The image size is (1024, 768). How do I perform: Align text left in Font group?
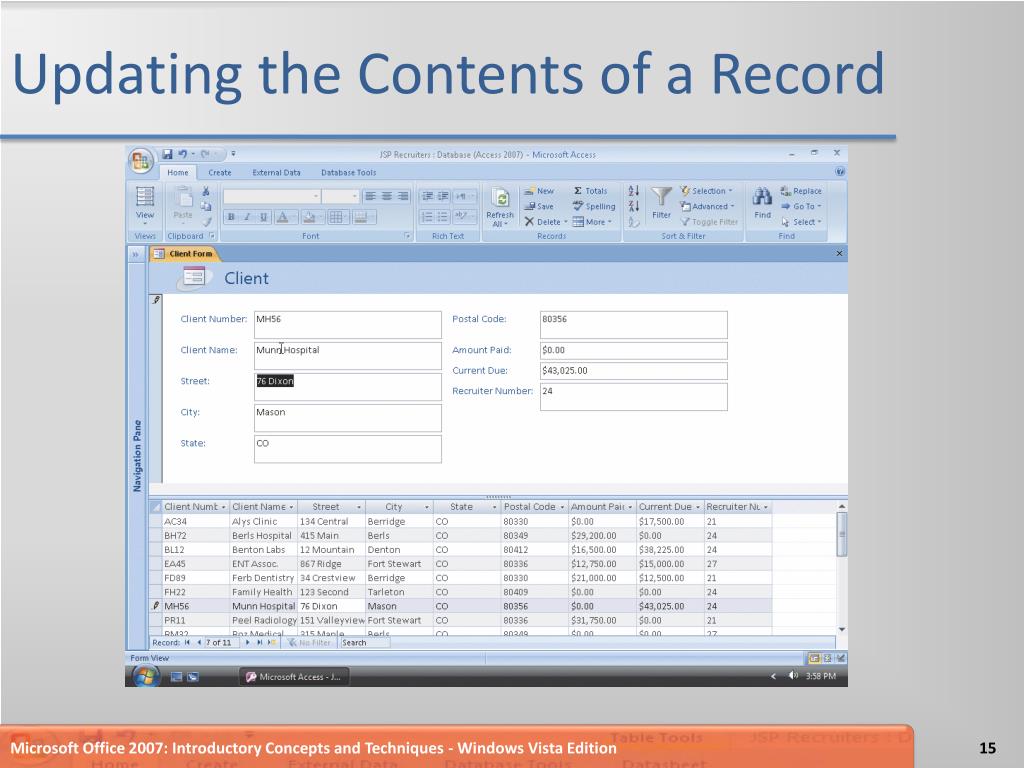tap(370, 196)
